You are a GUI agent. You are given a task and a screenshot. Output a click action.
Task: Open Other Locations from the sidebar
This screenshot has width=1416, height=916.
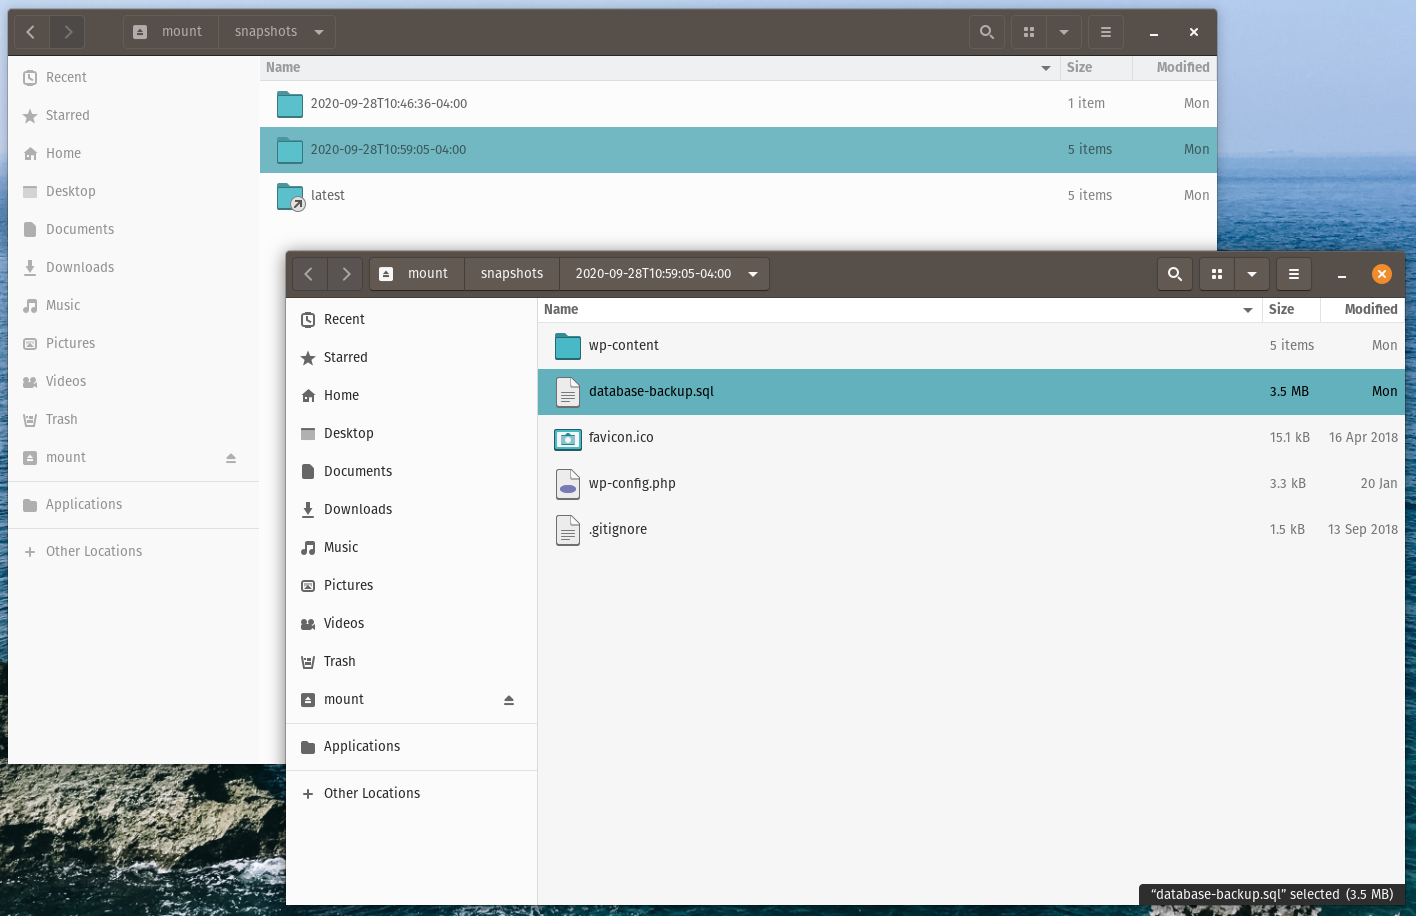371,792
